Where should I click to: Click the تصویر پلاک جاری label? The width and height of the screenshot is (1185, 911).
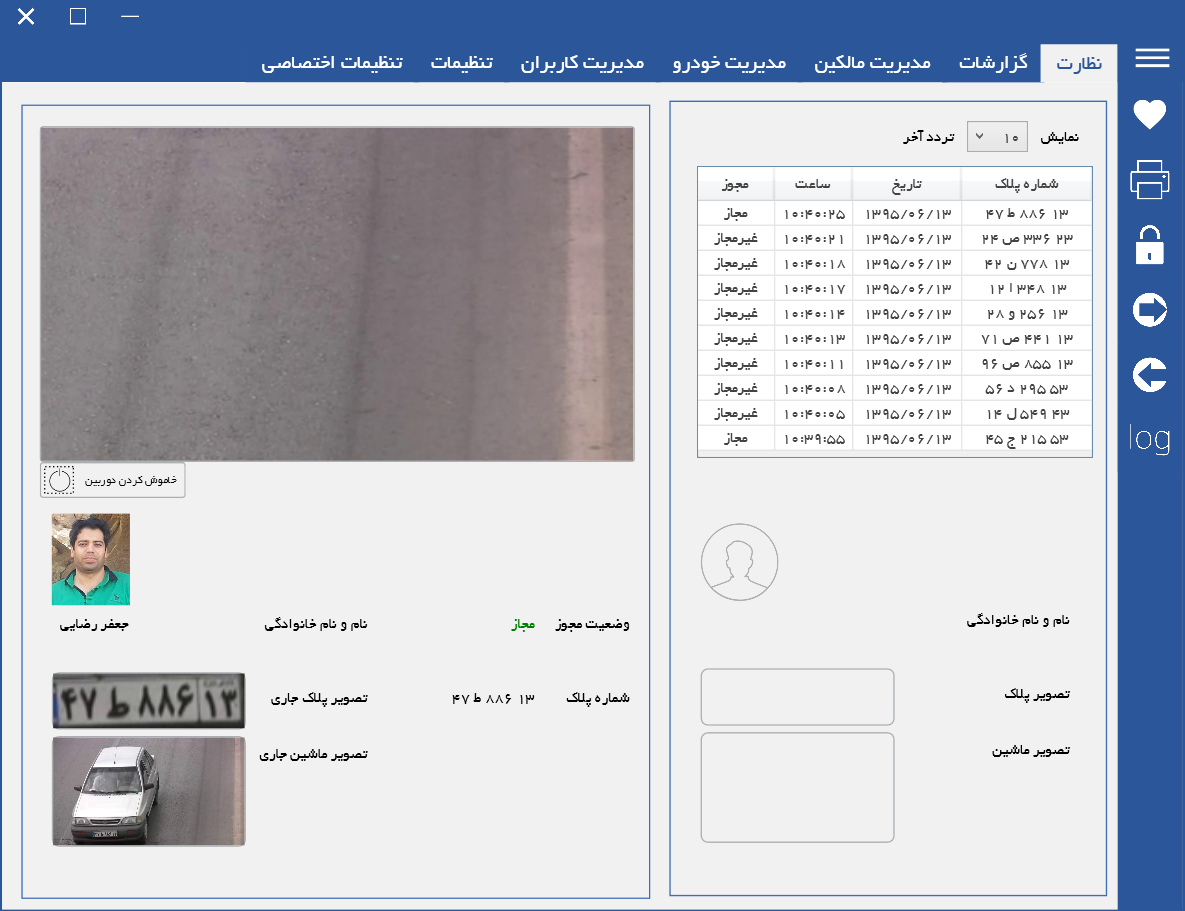(x=319, y=698)
